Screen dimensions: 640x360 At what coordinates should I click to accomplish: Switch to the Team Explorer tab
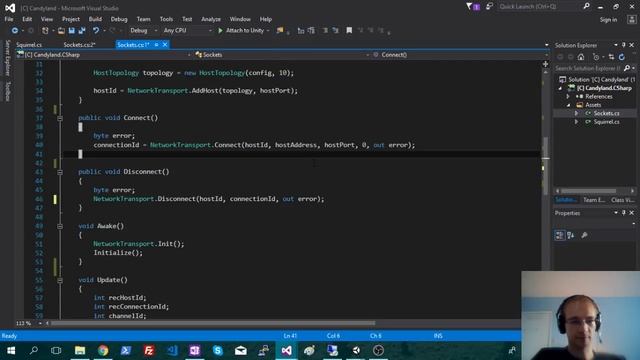[x=593, y=200]
